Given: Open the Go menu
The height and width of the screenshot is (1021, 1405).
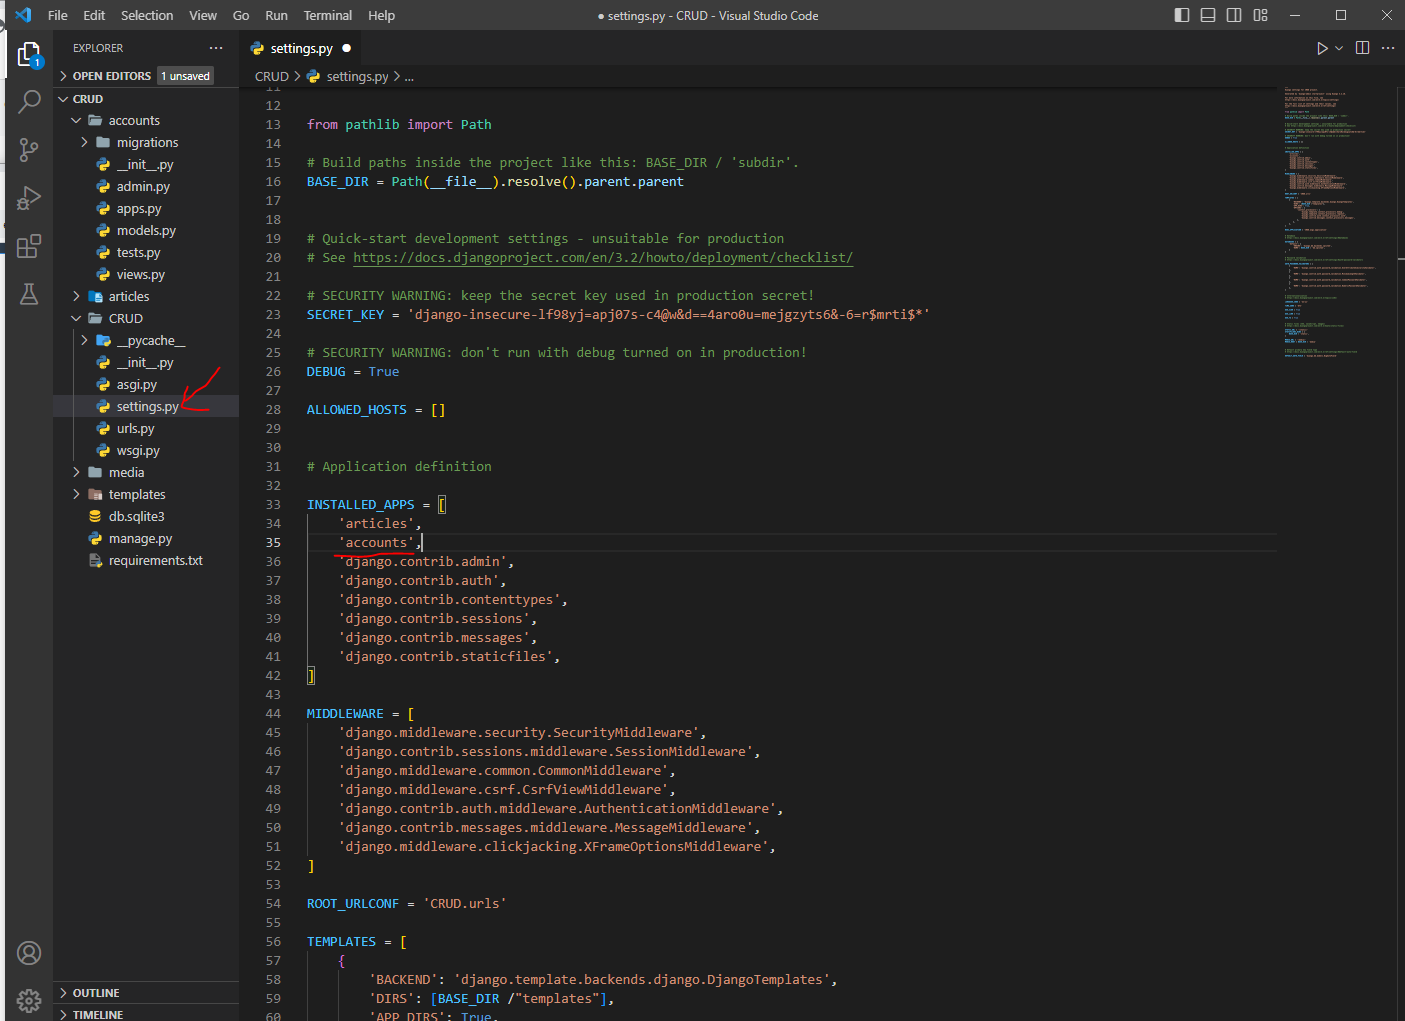Looking at the screenshot, I should pos(241,15).
